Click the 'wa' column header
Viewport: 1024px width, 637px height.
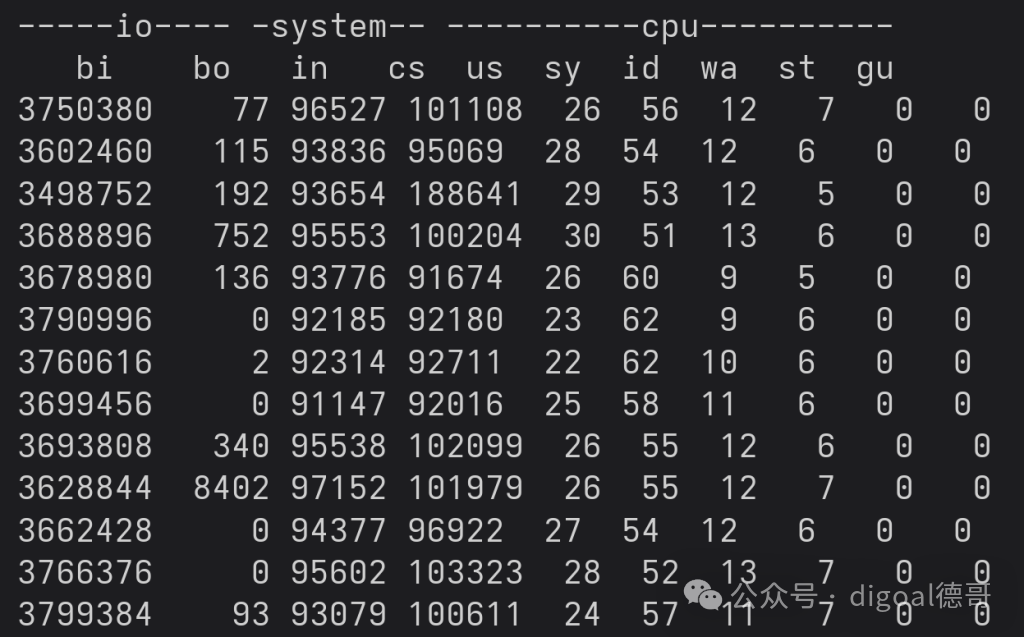[x=719, y=69]
